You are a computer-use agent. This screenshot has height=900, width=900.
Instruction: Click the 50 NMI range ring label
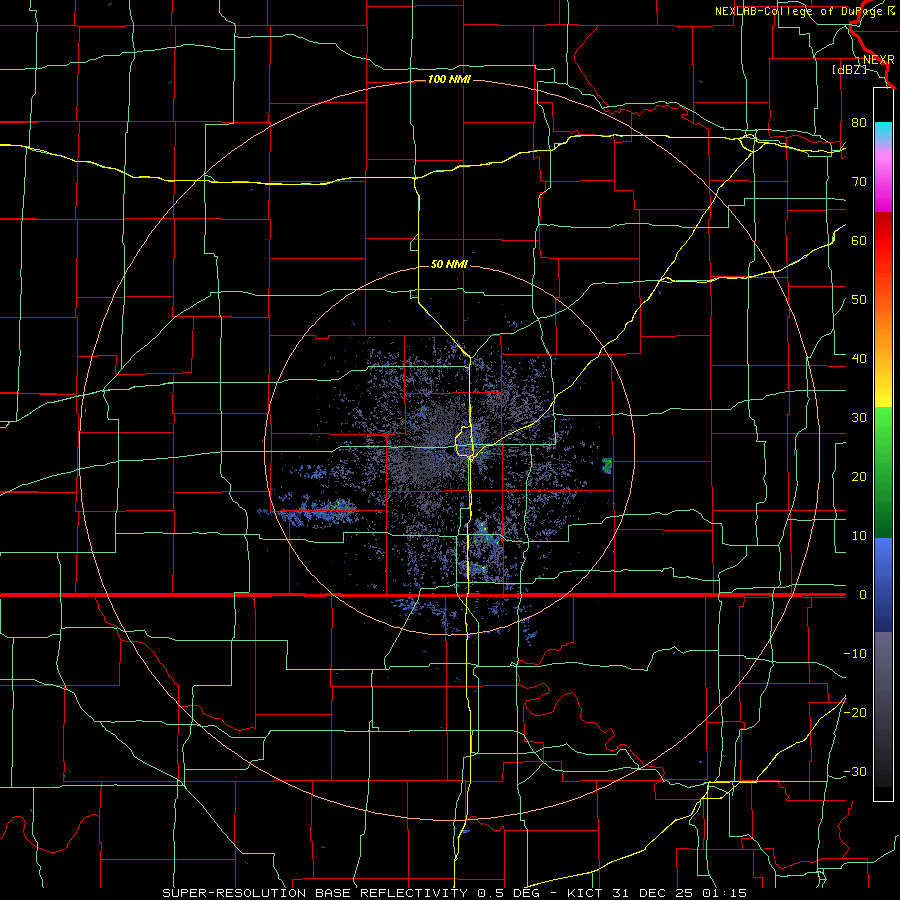tap(449, 265)
